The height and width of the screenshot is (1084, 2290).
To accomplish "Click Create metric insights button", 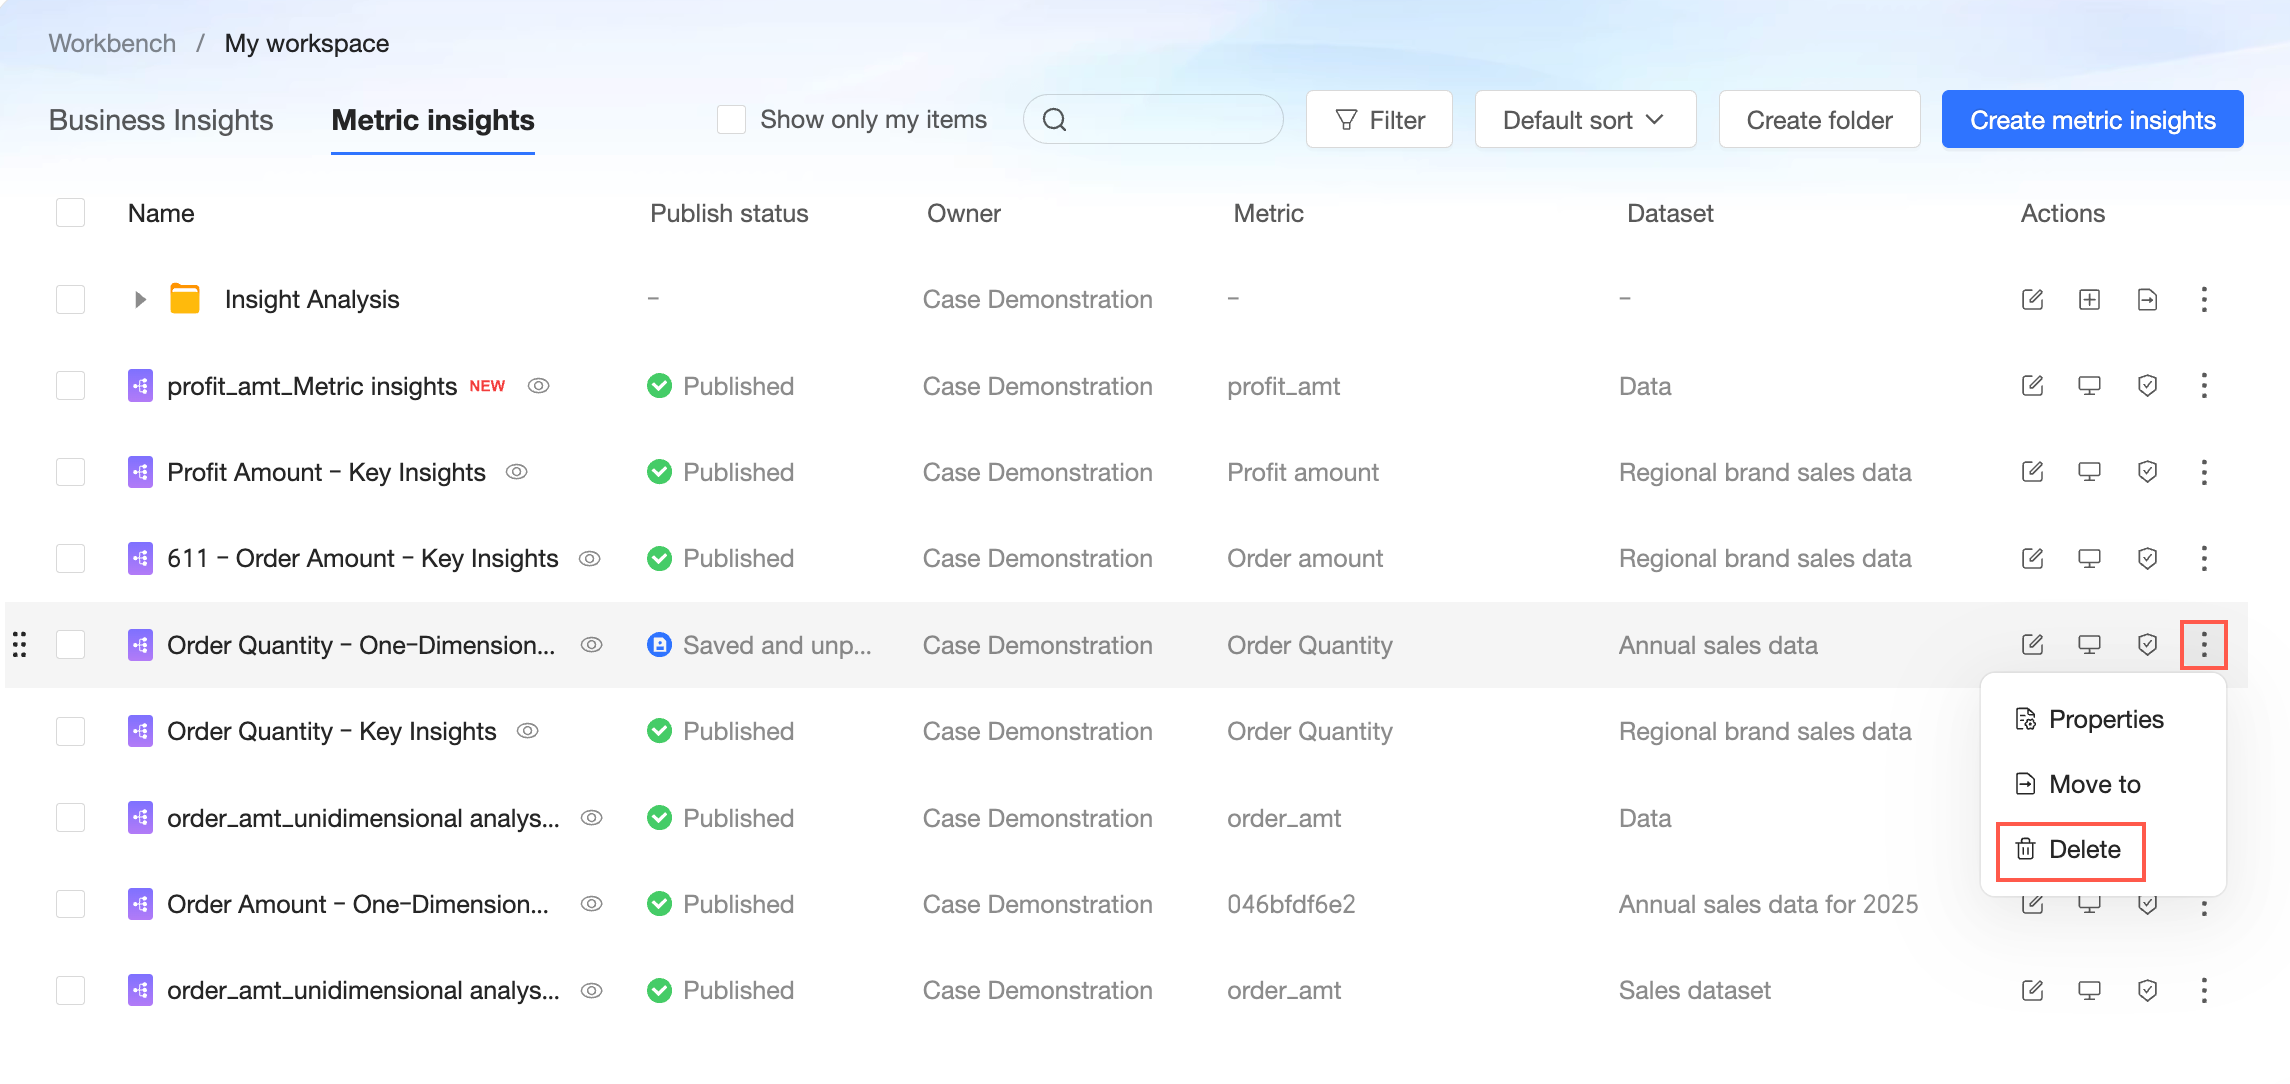I will coord(2092,120).
